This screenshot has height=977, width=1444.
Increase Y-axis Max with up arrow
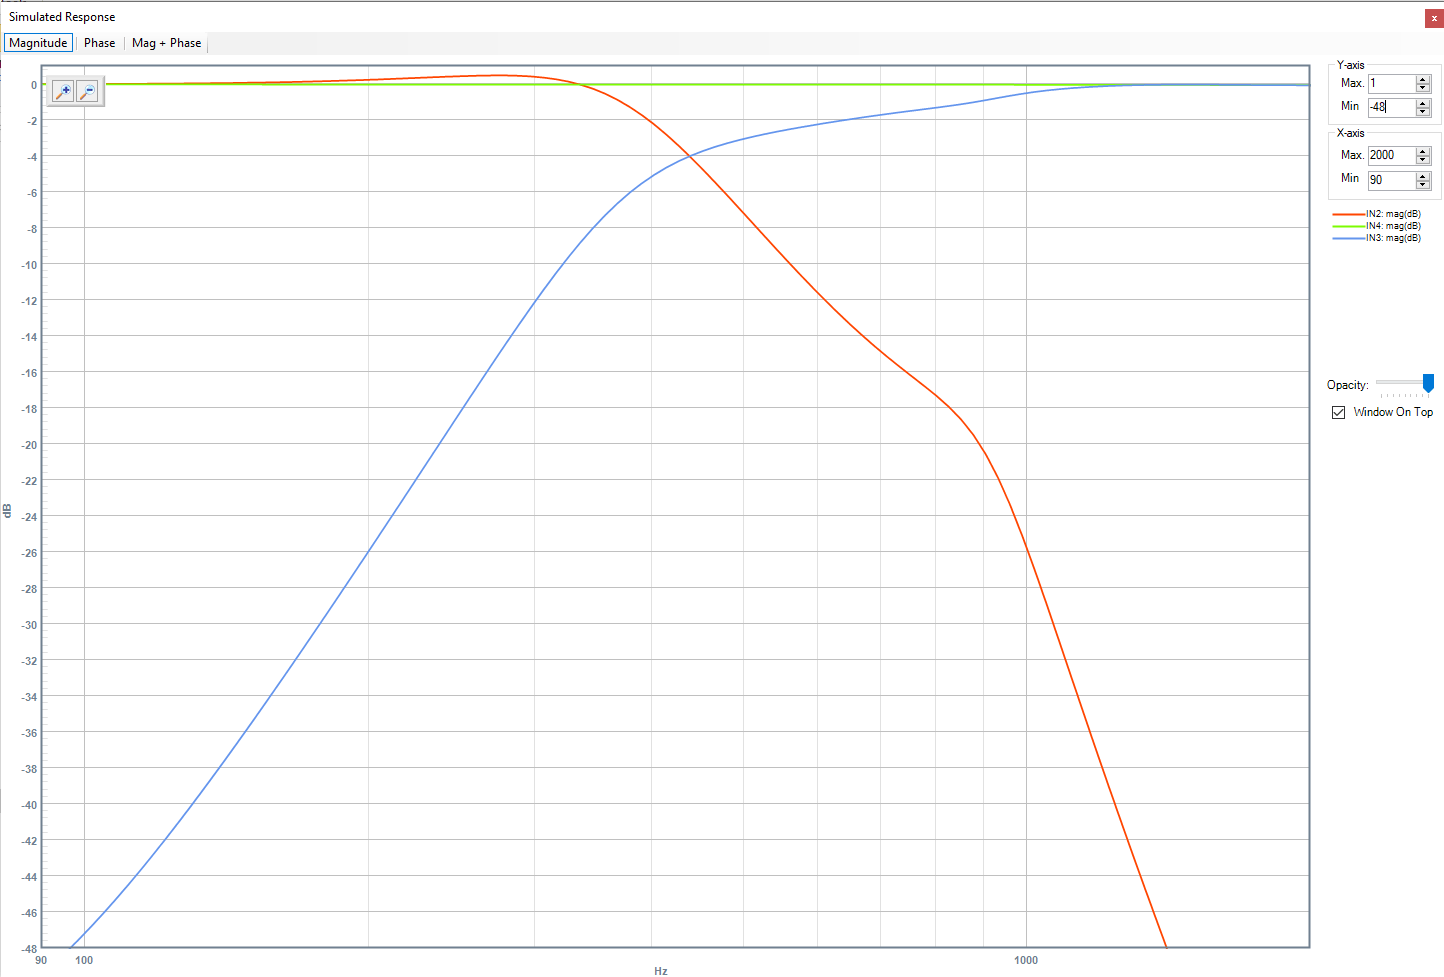point(1423,80)
